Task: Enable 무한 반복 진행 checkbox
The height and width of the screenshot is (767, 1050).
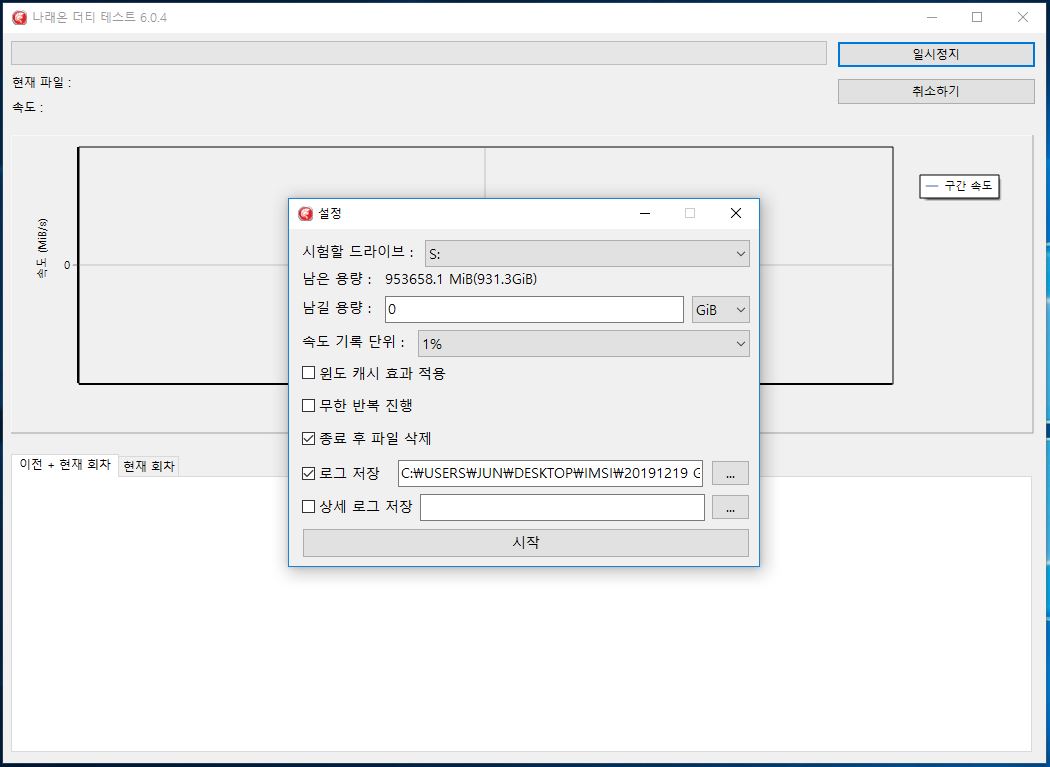Action: 309,405
